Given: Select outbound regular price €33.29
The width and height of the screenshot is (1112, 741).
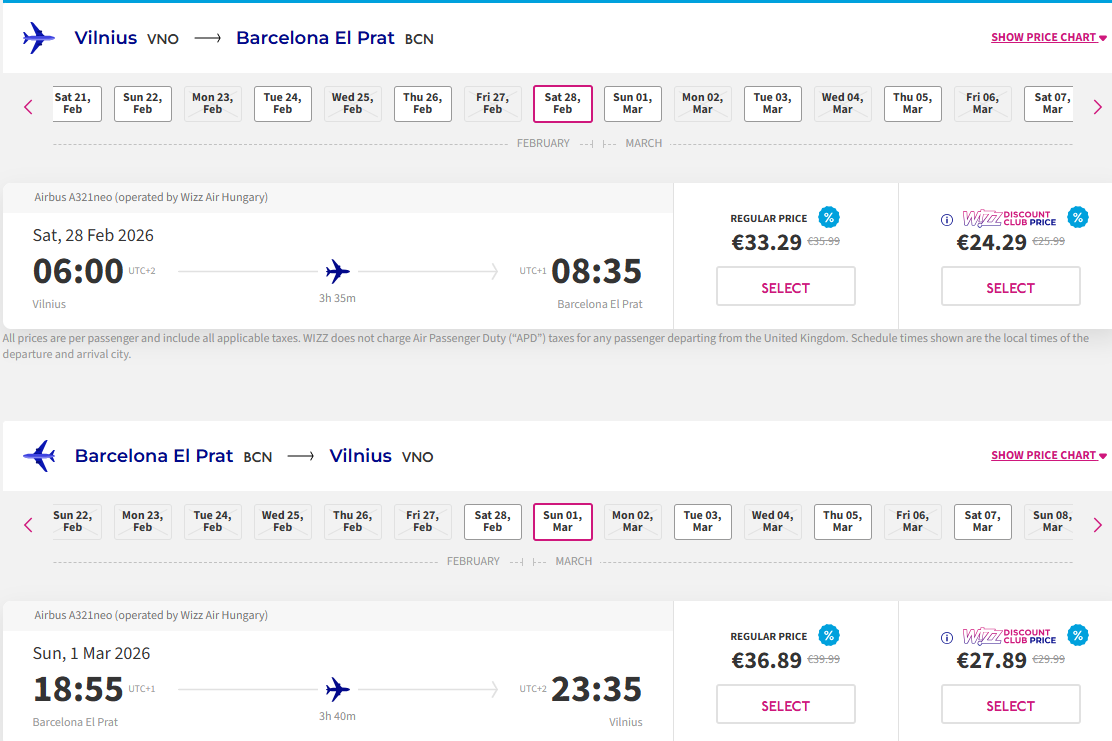Looking at the screenshot, I should [785, 287].
